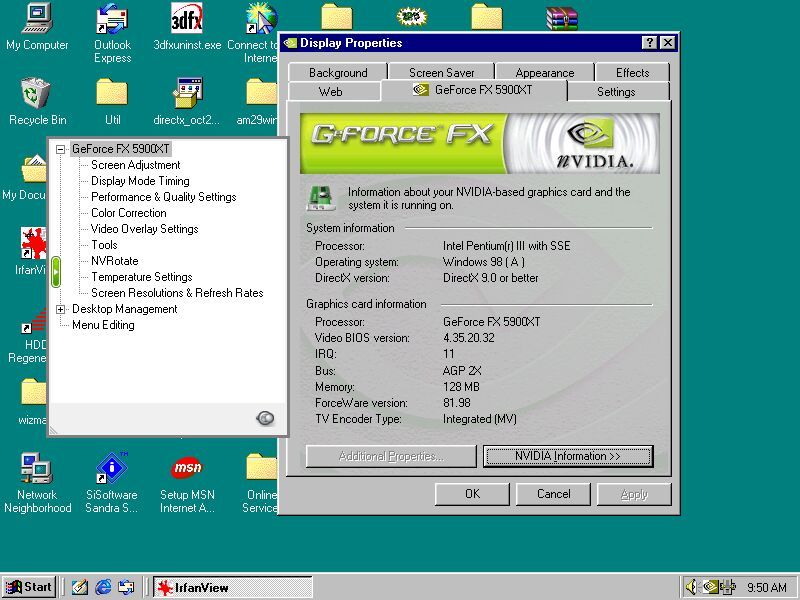Open Screen Resolutions & Refresh Rates entry
The height and width of the screenshot is (600, 800).
177,293
